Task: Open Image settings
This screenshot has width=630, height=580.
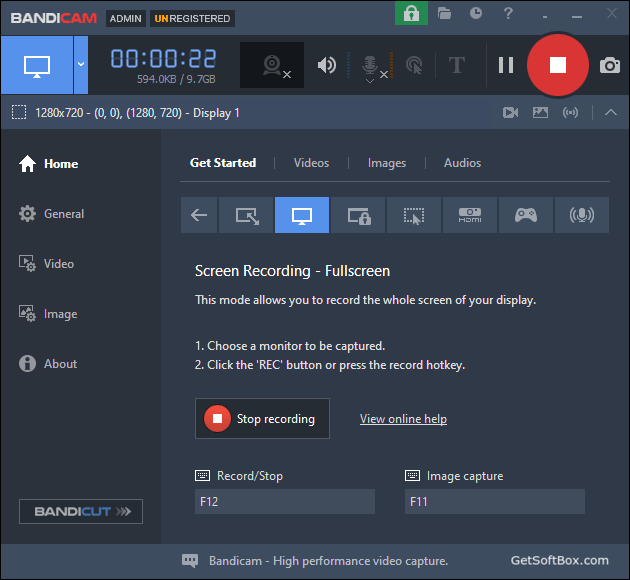Action: point(48,314)
